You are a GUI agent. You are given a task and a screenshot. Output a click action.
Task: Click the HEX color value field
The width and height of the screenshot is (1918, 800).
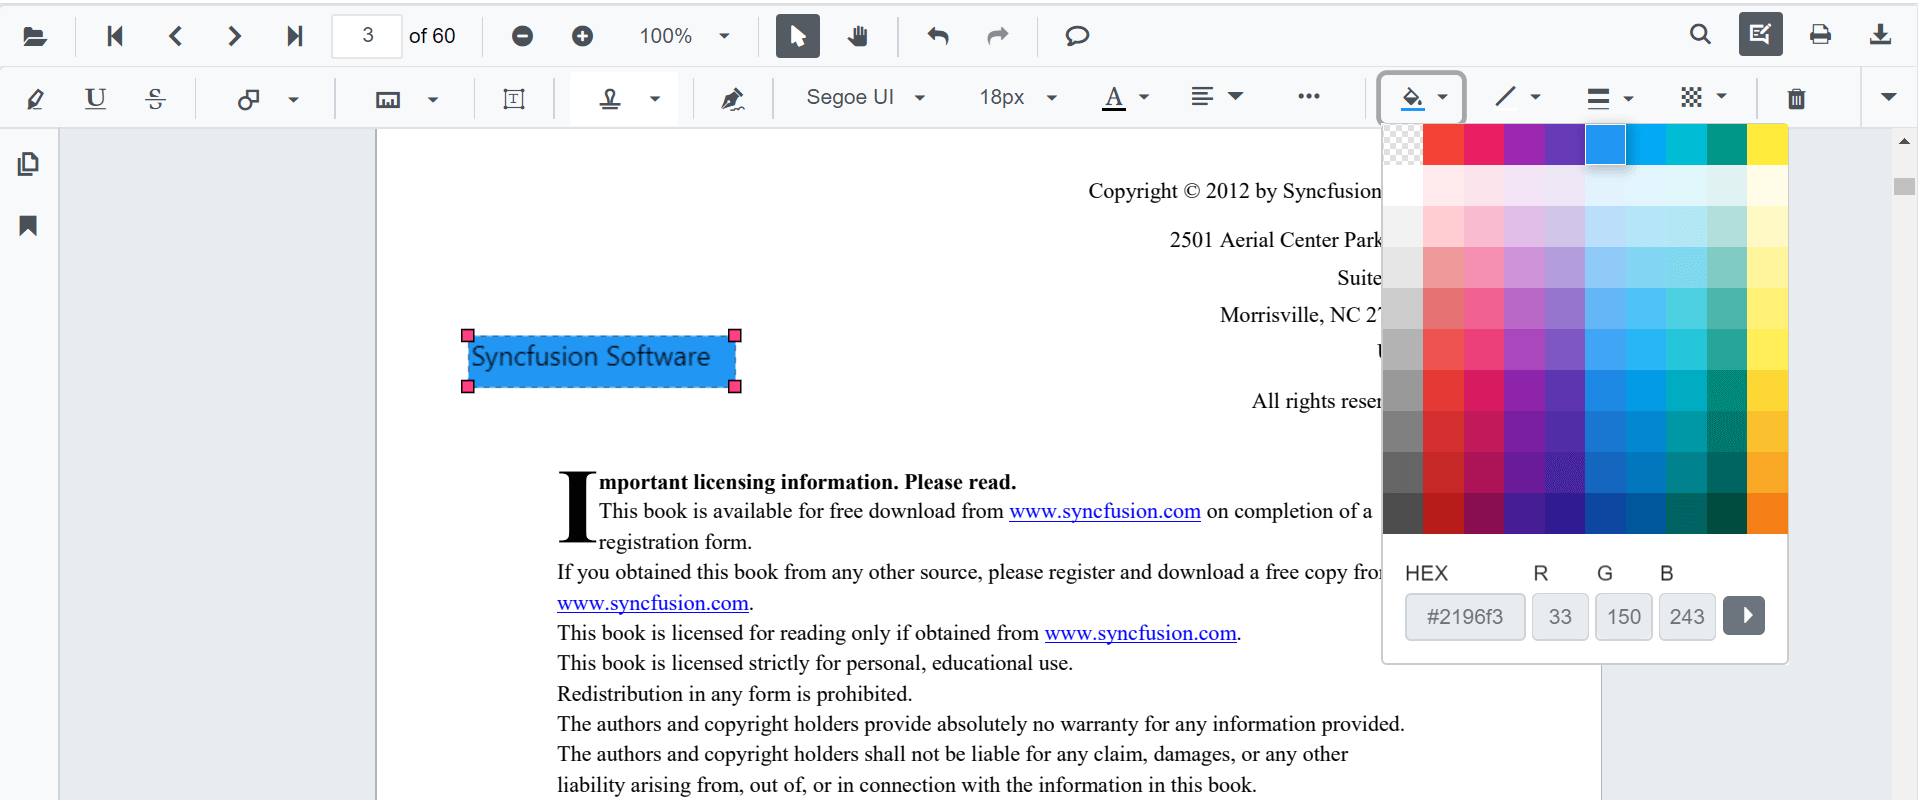[x=1465, y=617]
